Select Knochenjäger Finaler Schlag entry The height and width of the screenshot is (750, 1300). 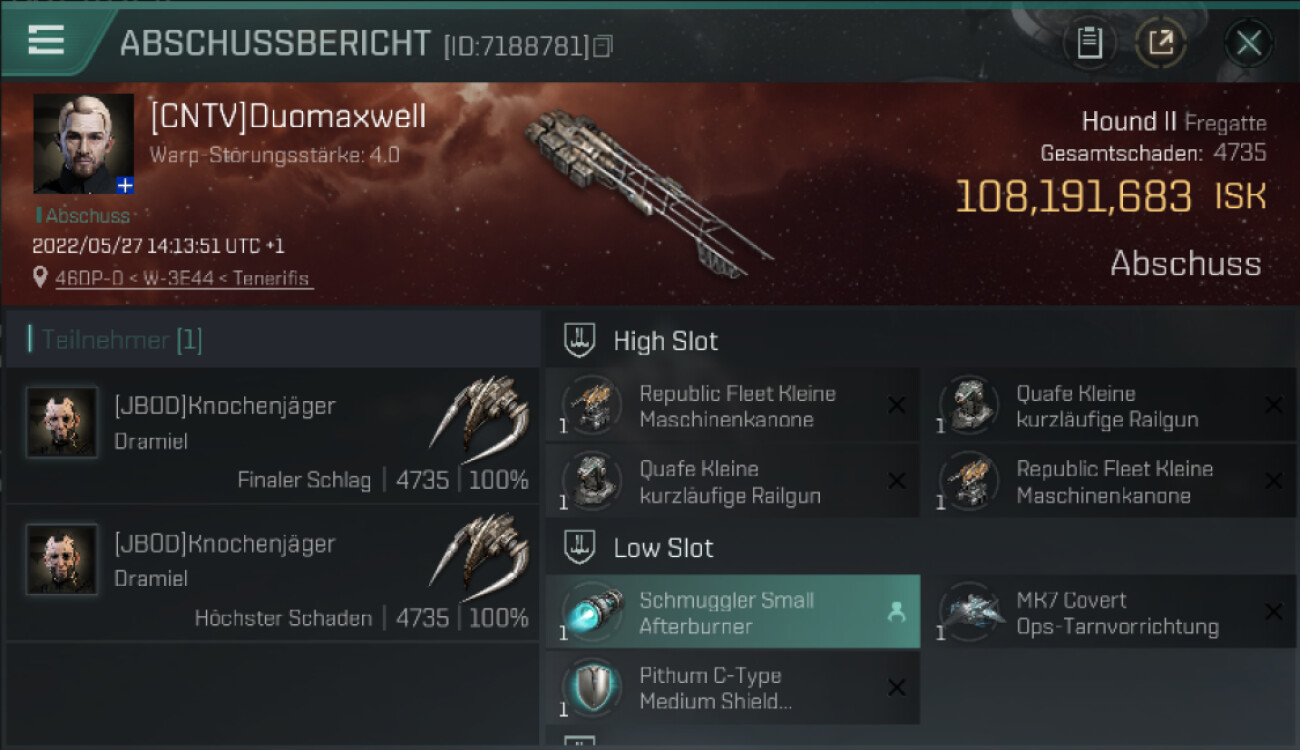click(x=272, y=435)
